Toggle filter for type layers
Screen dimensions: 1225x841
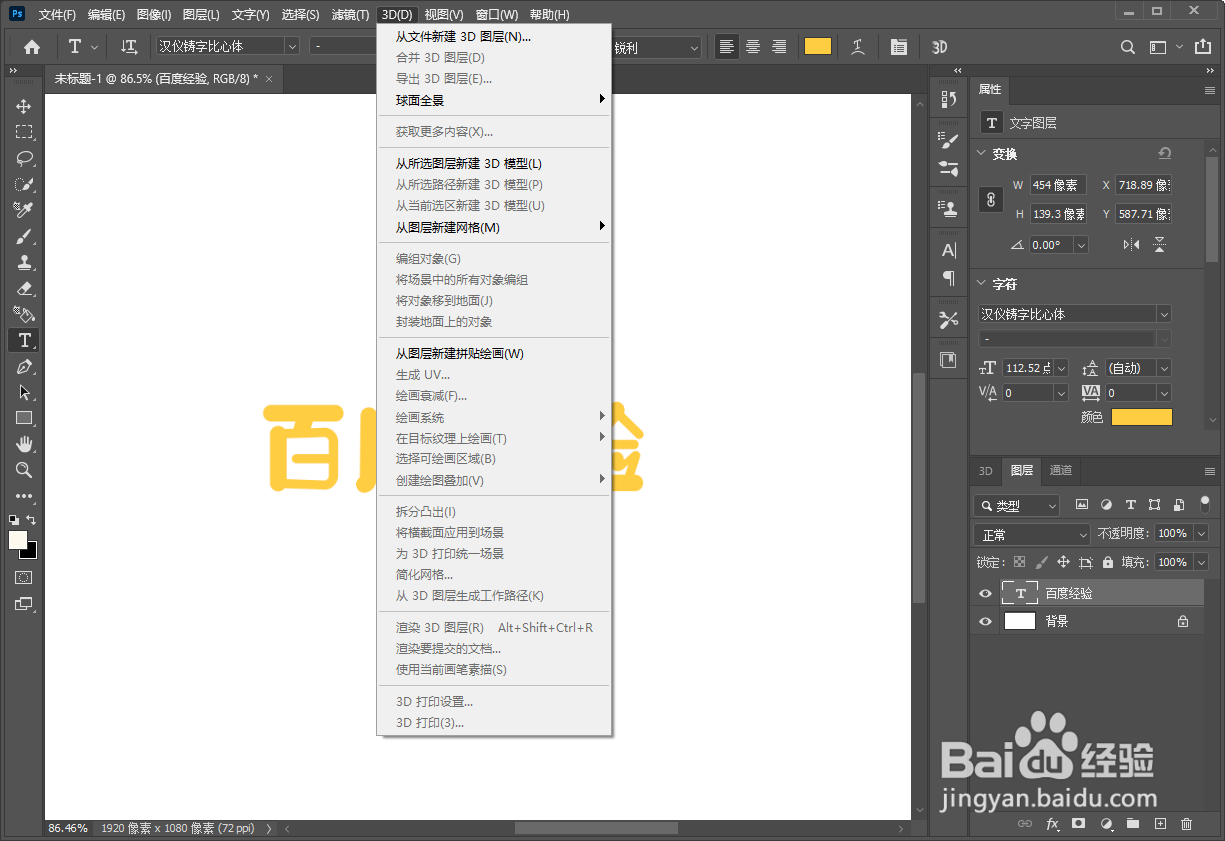(x=1130, y=505)
